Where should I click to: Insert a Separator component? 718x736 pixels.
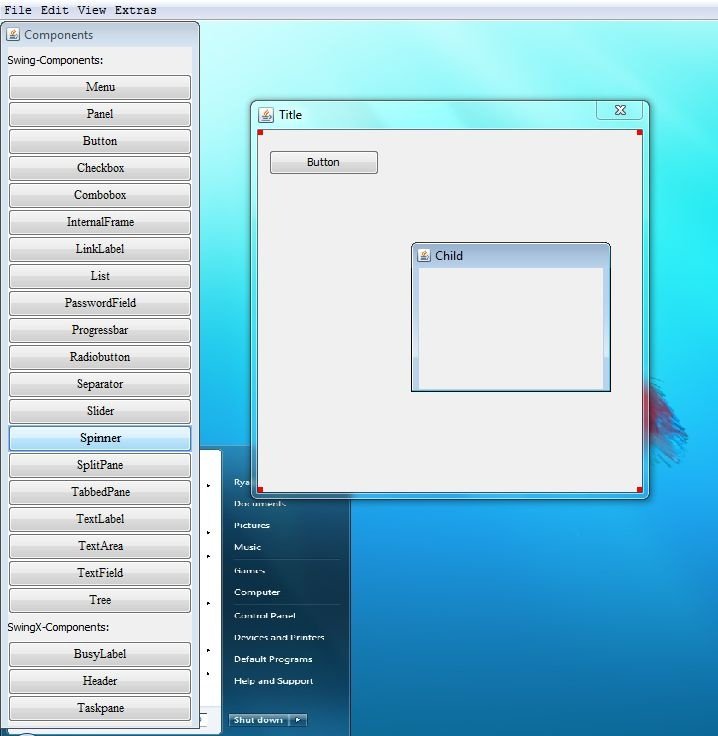point(100,384)
